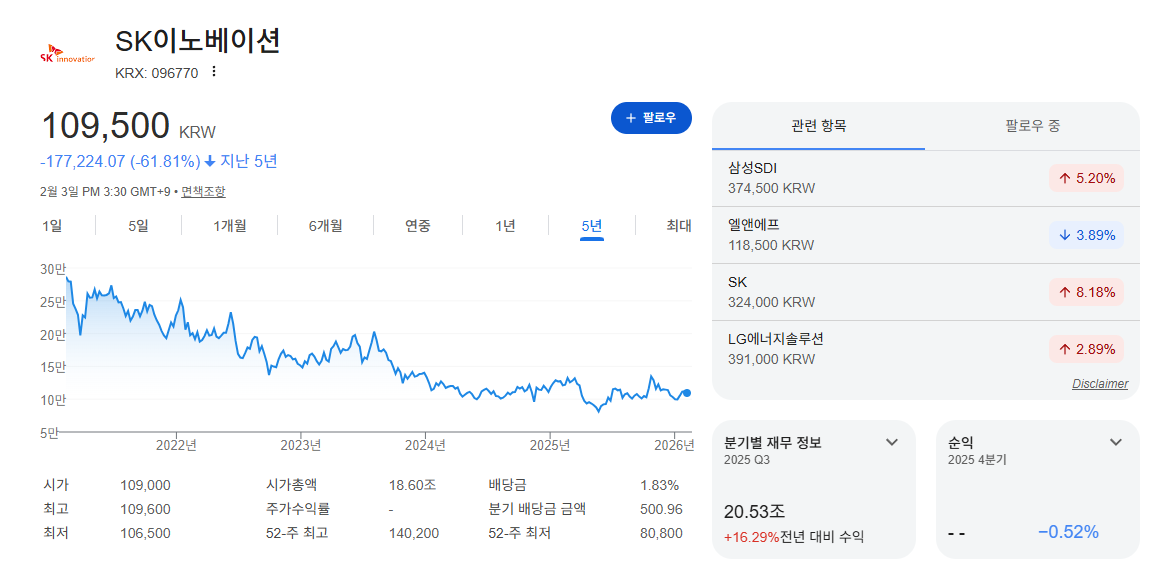
Task: Click the -177,224.07 (-61.81%) change text
Action: (x=120, y=162)
